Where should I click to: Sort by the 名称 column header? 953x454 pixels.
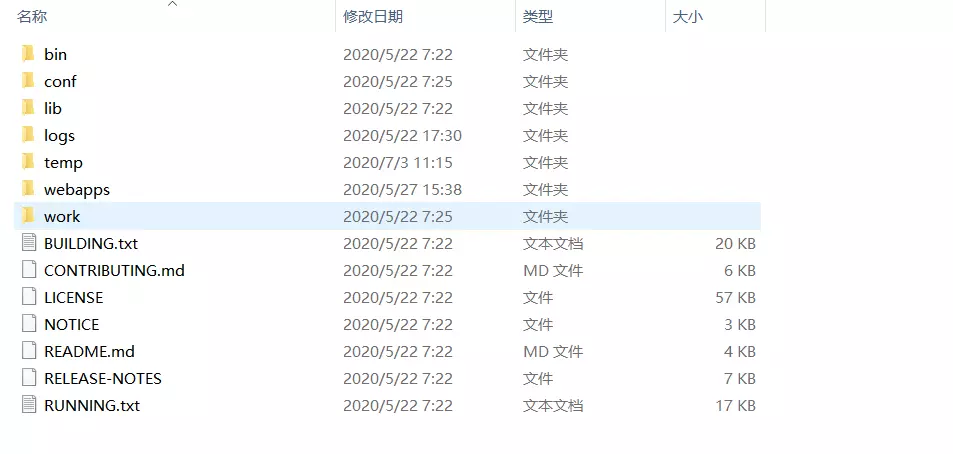(32, 16)
